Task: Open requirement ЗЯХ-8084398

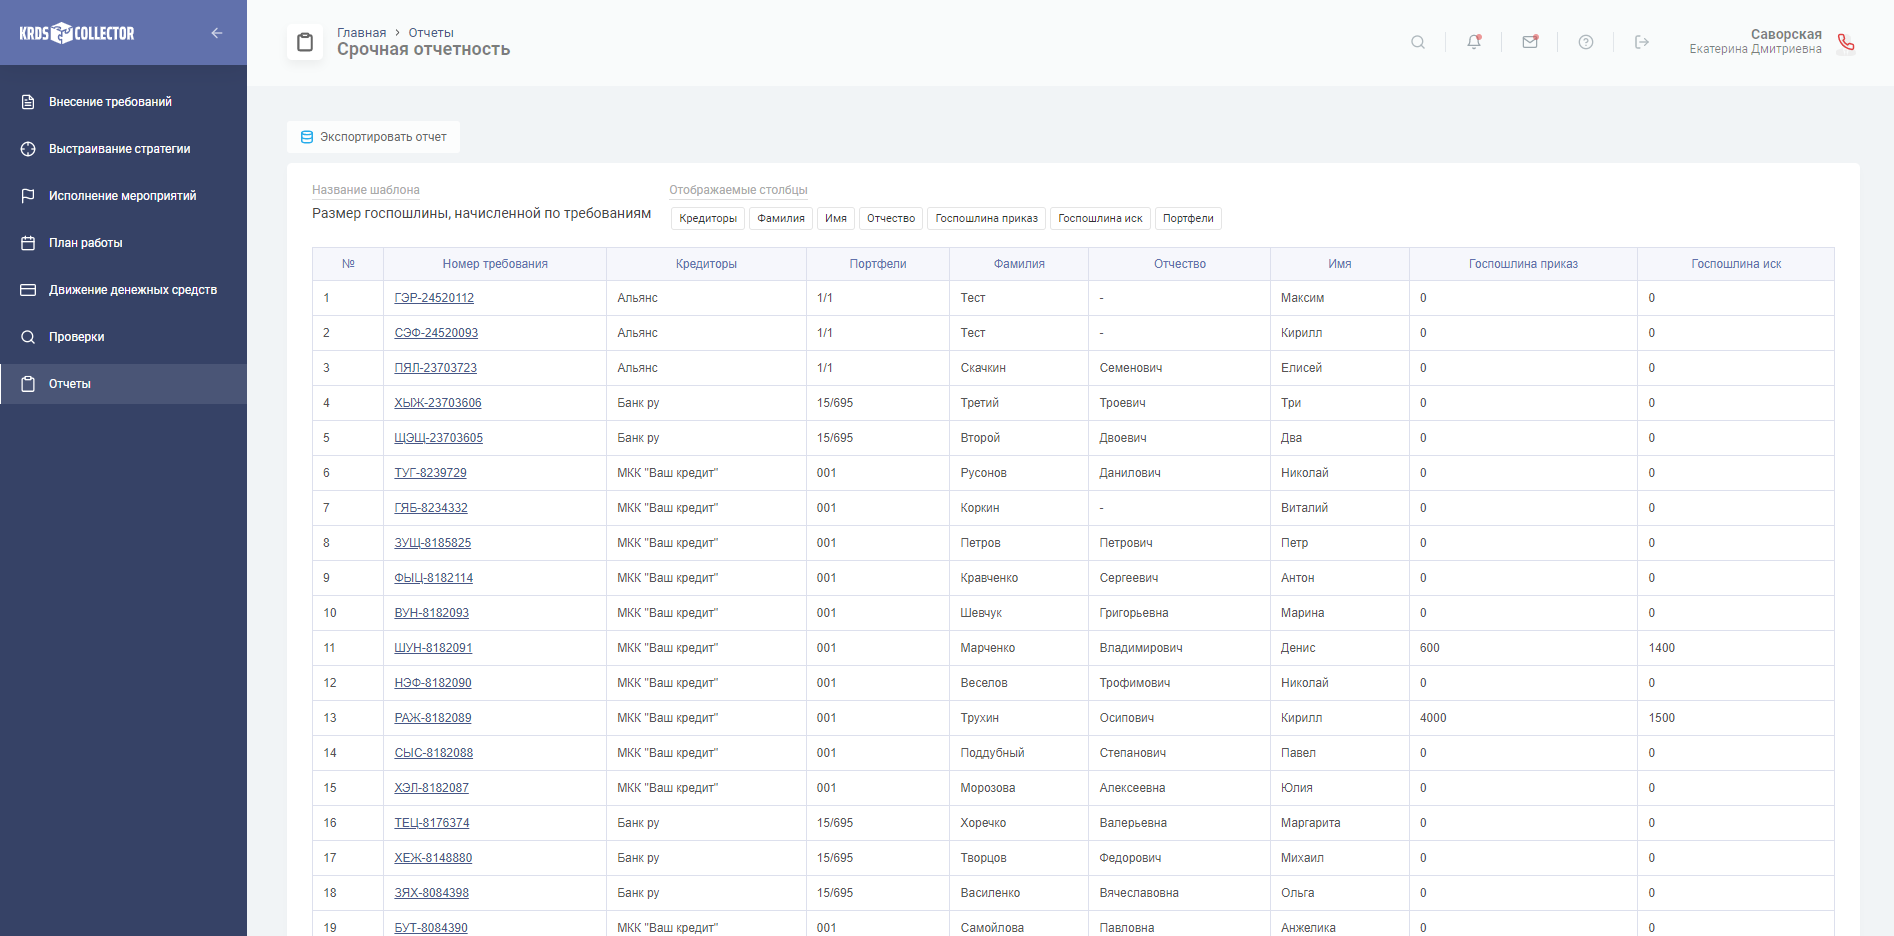Action: [431, 893]
